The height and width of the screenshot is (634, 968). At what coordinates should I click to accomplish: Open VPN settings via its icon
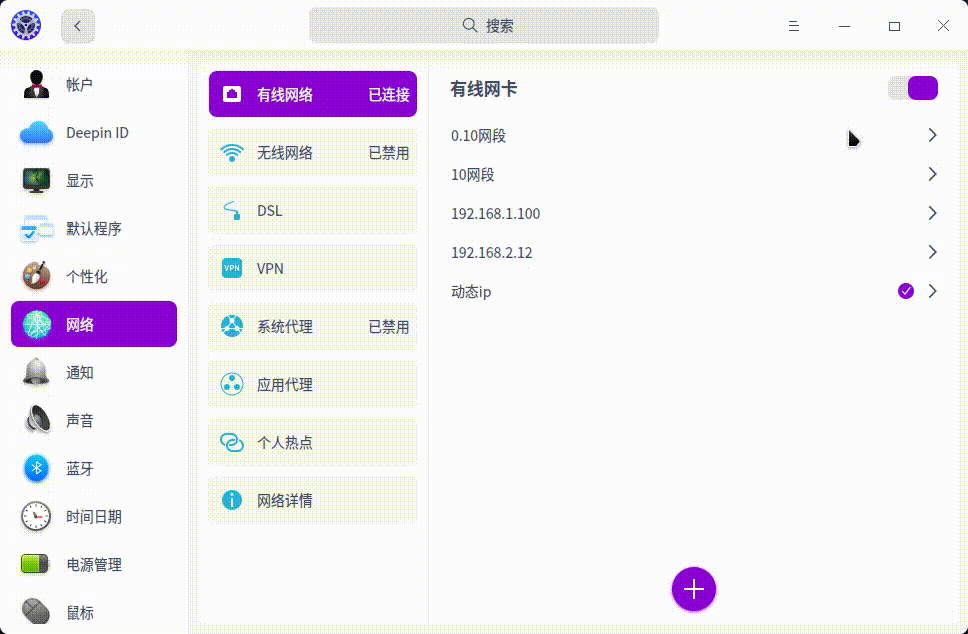click(x=232, y=268)
